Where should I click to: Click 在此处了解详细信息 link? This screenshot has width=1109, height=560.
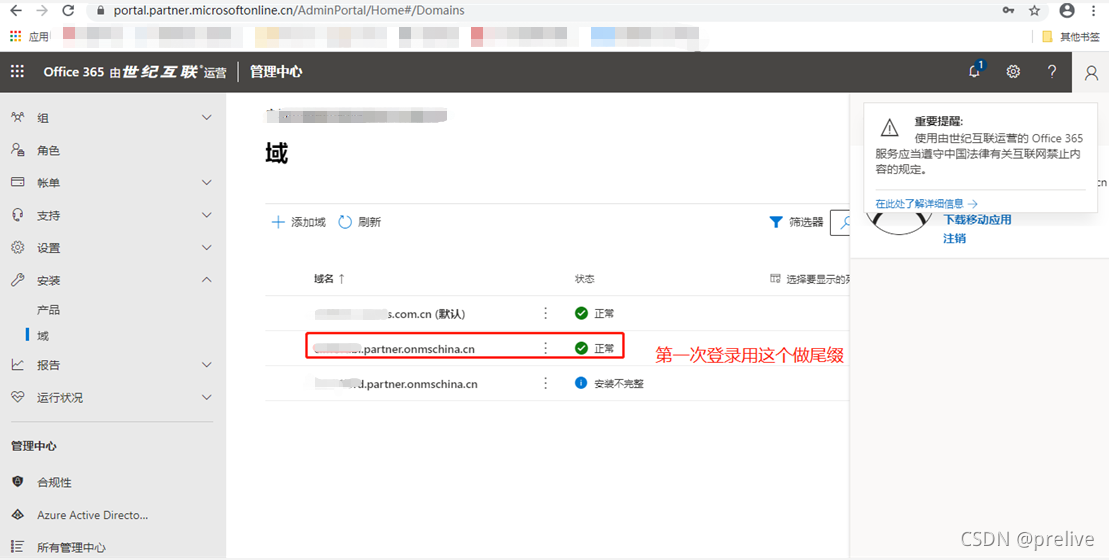[x=926, y=204]
